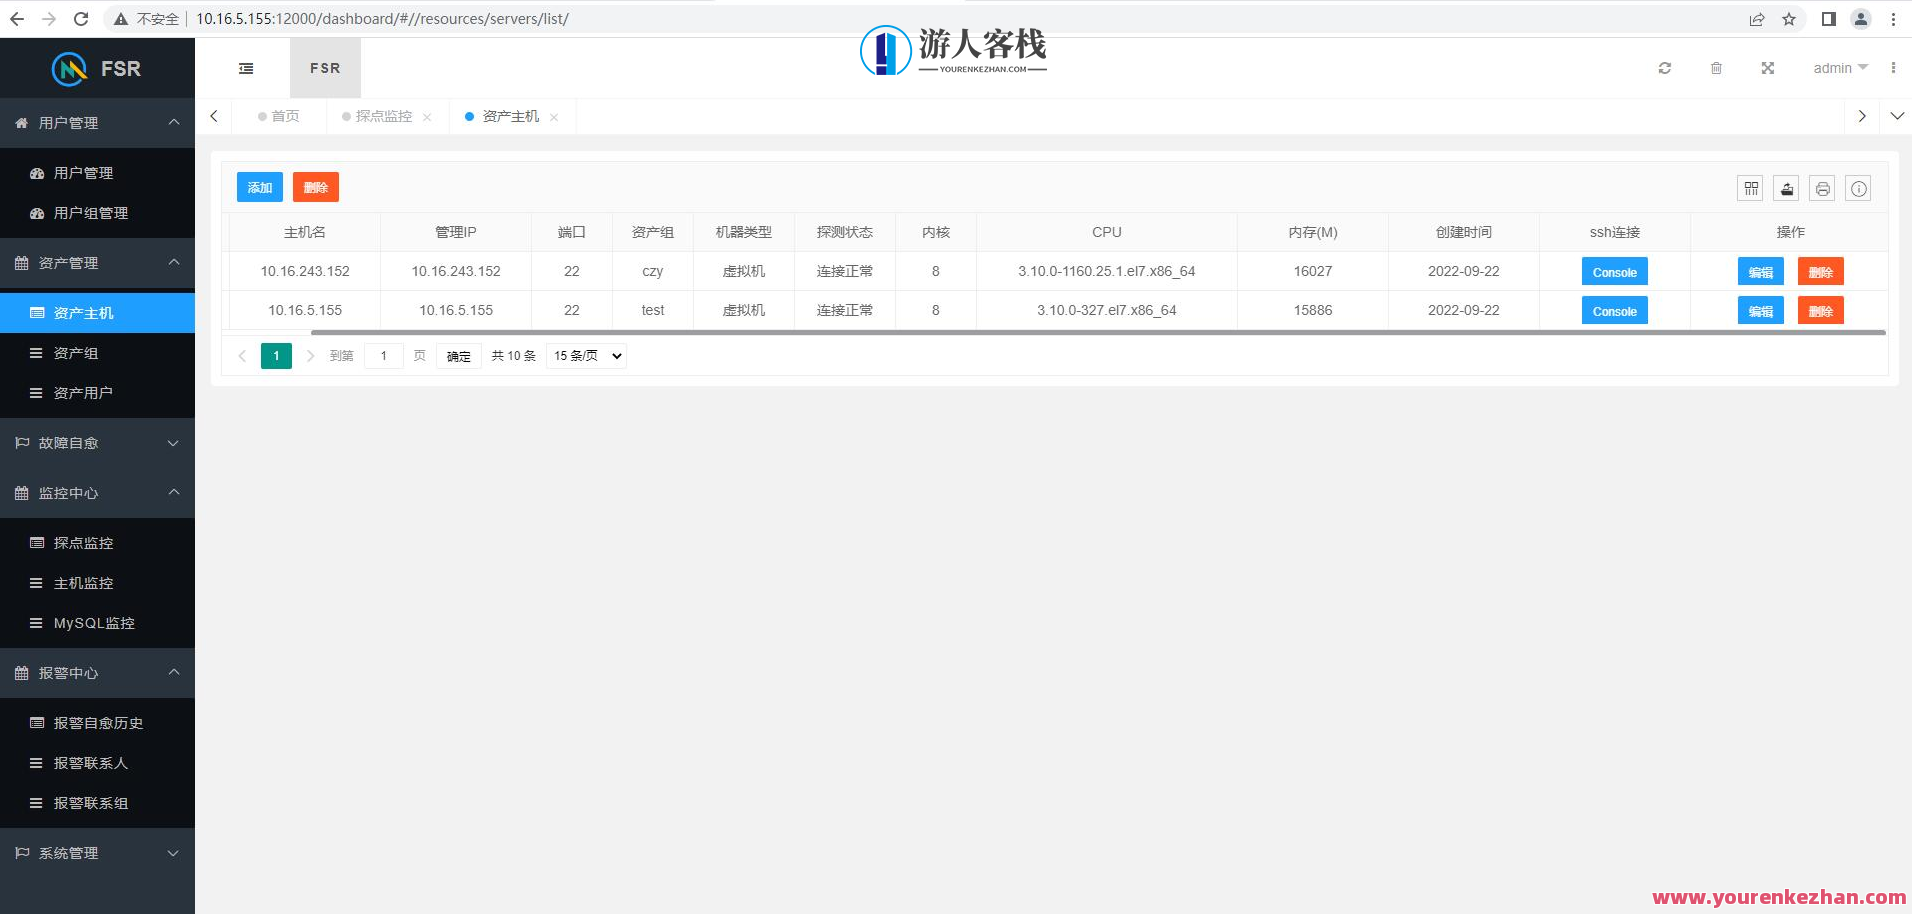
Task: Click the 添加 button to add a host
Action: click(259, 187)
